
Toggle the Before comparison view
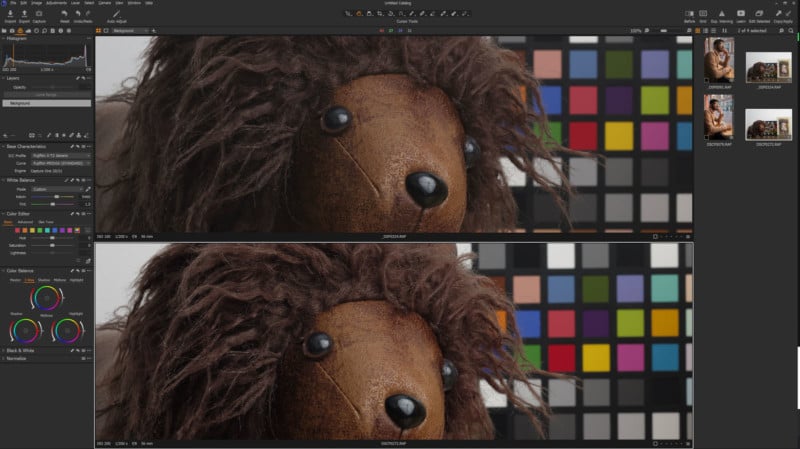(x=689, y=14)
